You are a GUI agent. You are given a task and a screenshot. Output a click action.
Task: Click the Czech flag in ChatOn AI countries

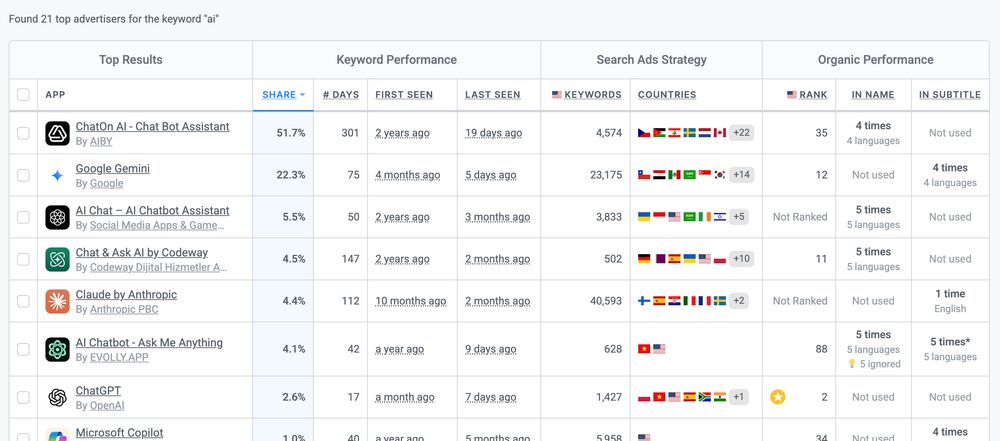[x=644, y=133]
